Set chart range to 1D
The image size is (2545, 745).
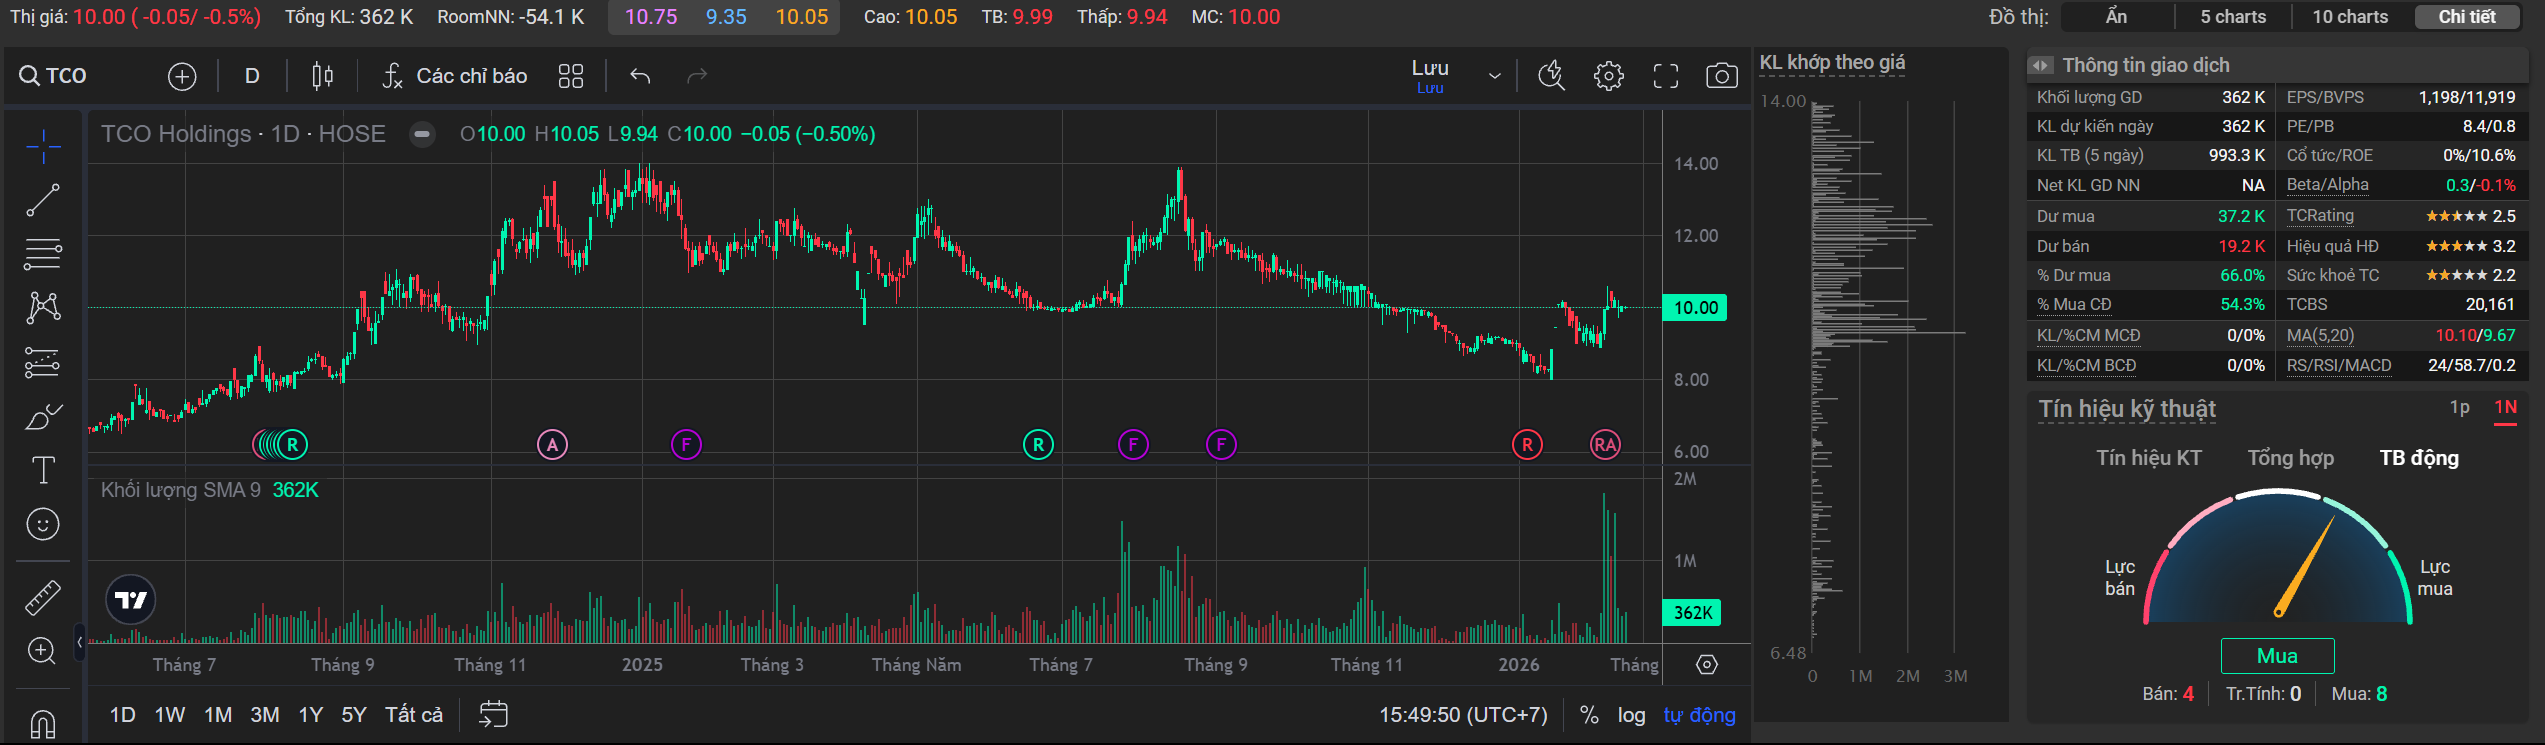click(122, 715)
